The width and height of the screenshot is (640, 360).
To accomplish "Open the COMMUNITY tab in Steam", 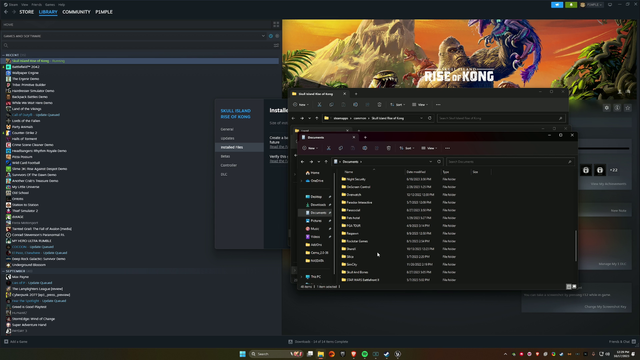I will 76,12.
